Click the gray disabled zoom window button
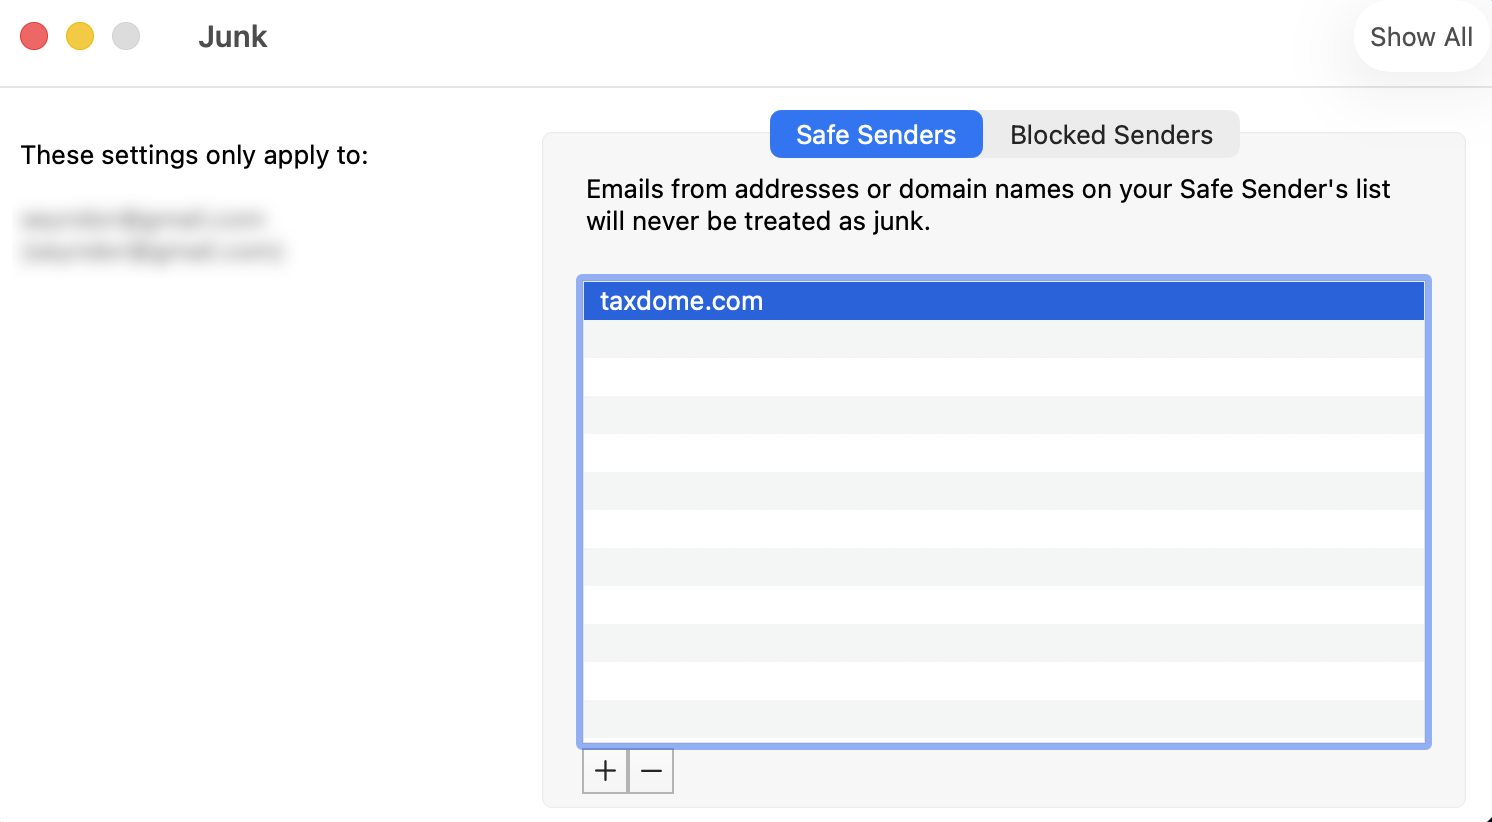1492x822 pixels. pyautogui.click(x=126, y=37)
